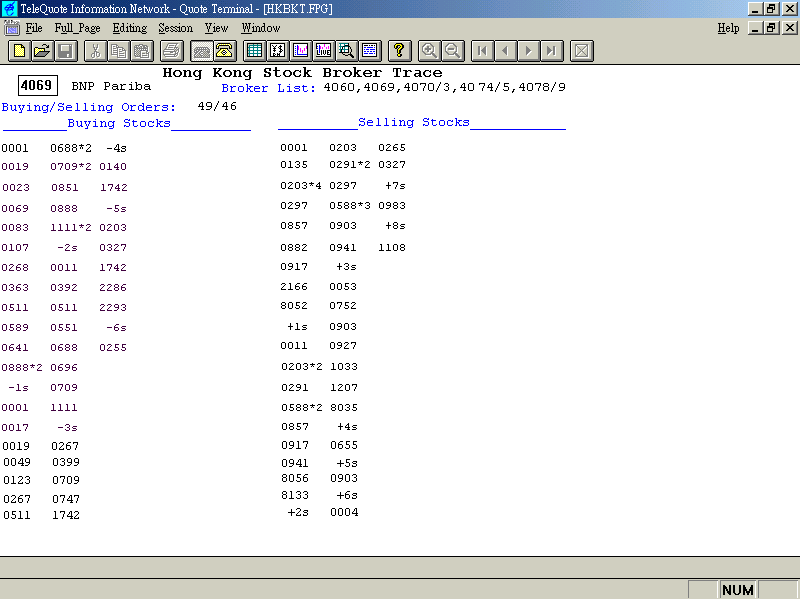Click the Zoom Out magnifier icon
800x600 pixels.
(x=452, y=51)
